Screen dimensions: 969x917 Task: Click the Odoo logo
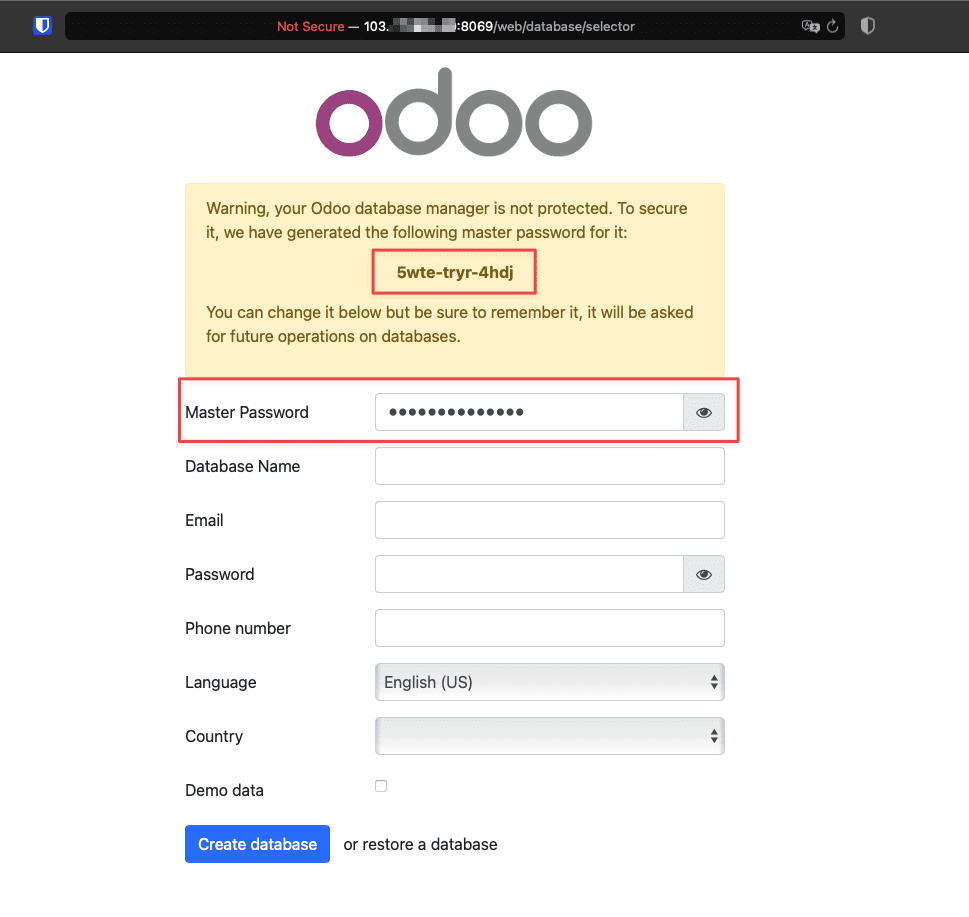click(454, 112)
